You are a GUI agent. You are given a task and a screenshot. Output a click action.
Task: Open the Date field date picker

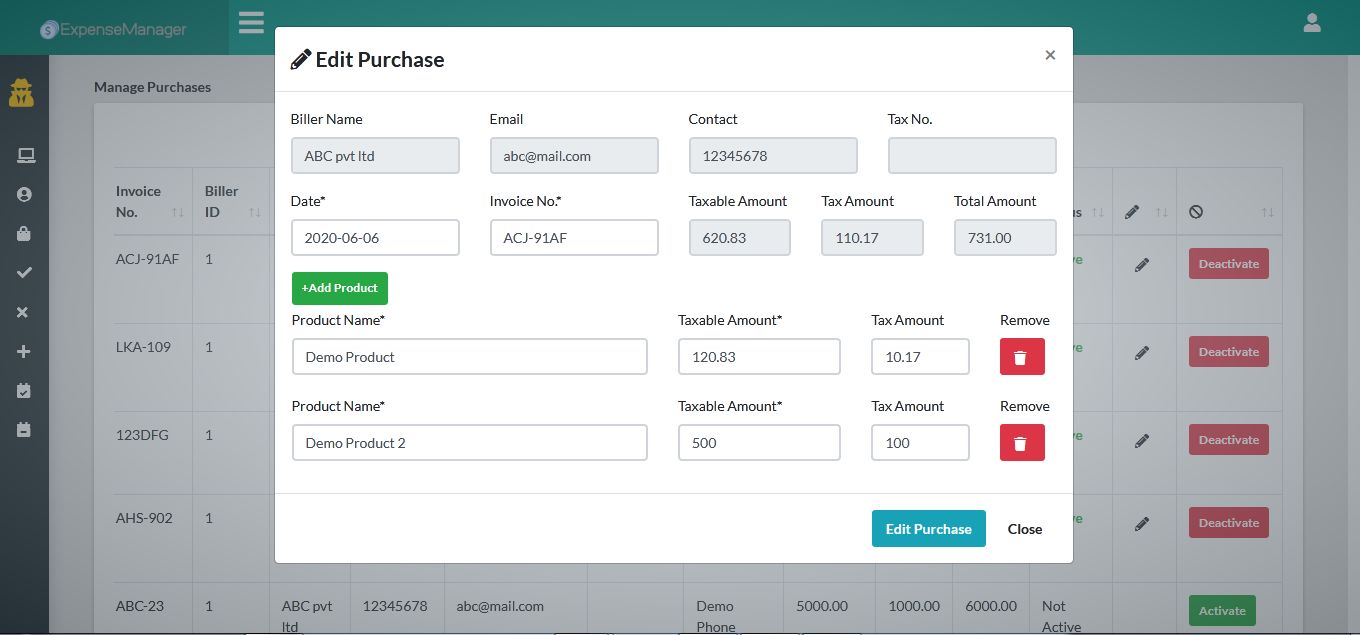(375, 237)
